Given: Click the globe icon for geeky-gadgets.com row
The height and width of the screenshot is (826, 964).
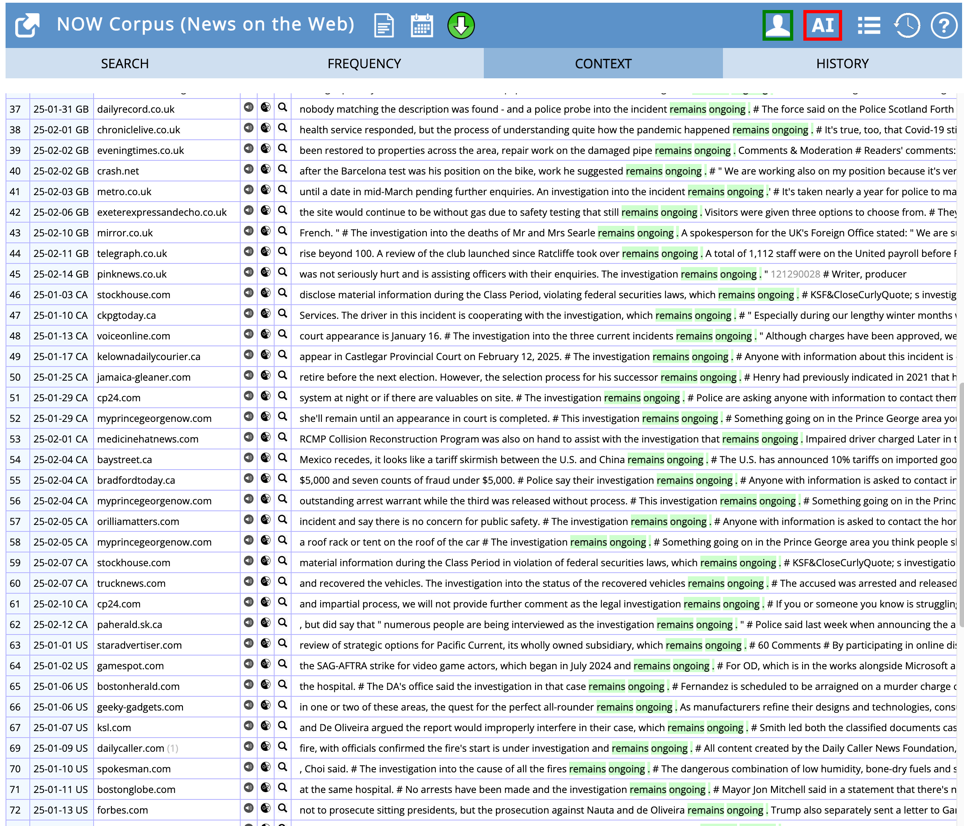Looking at the screenshot, I should point(266,705).
